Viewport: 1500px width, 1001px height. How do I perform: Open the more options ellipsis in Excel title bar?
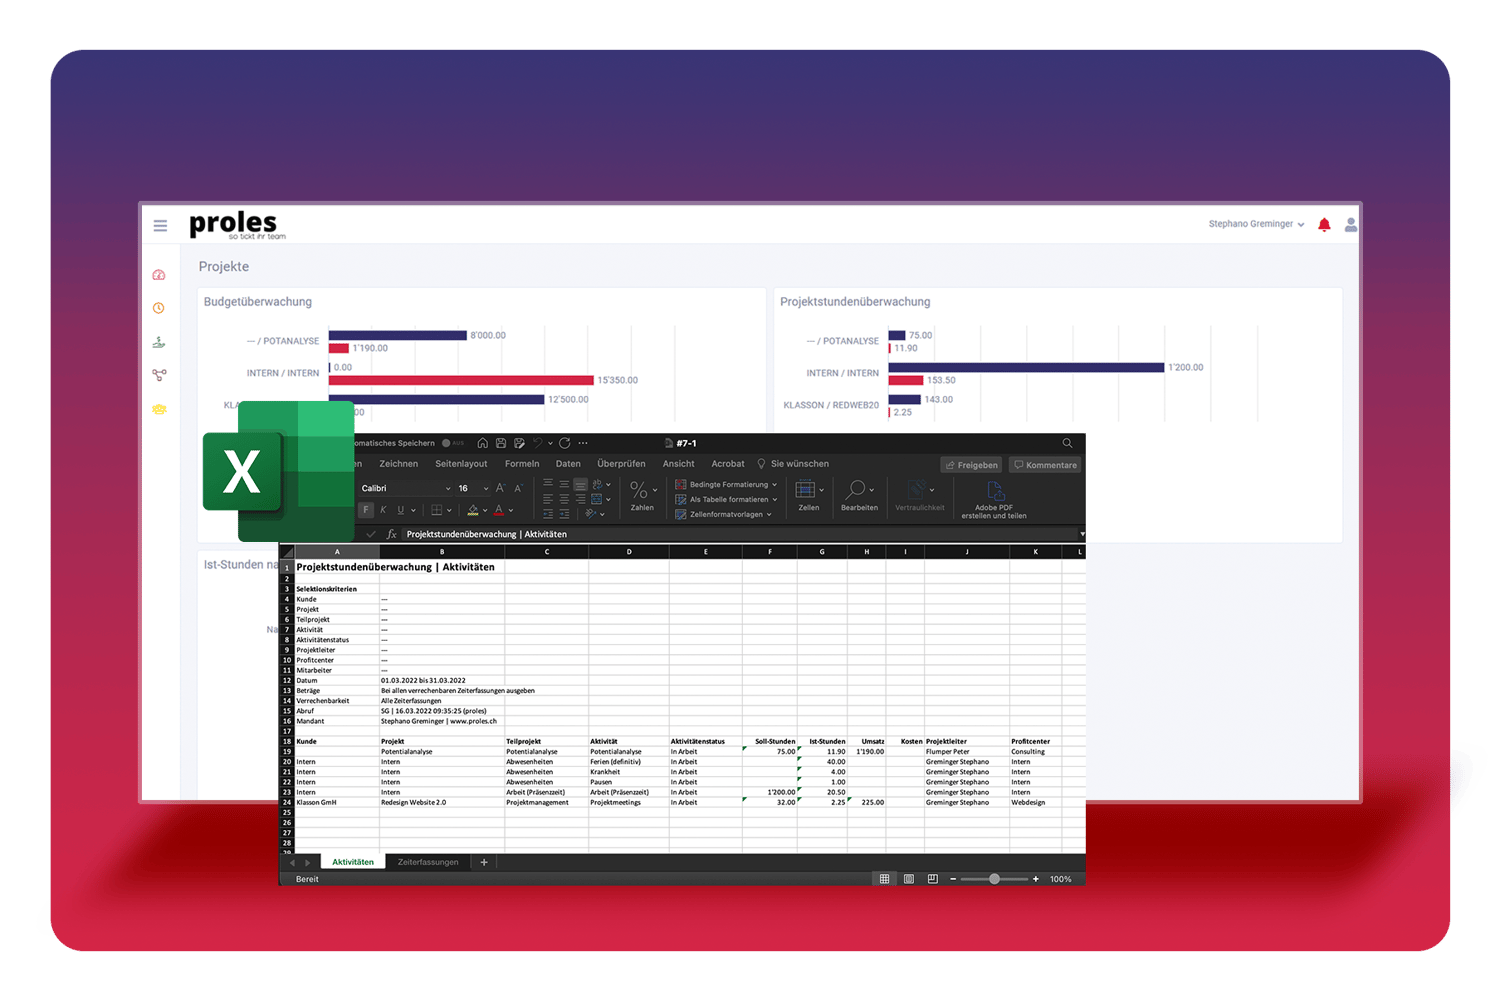point(583,443)
